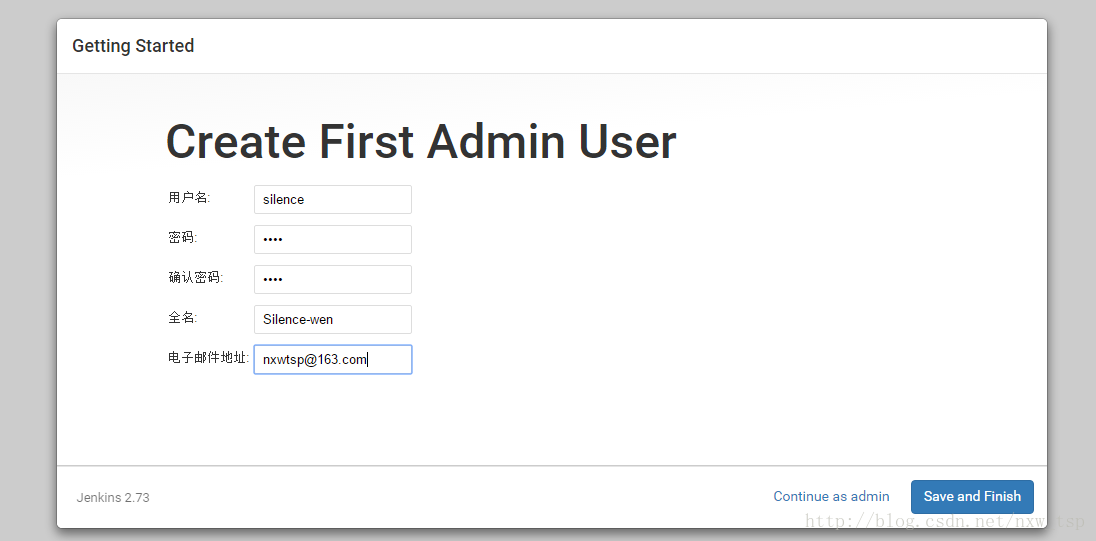Focus the 电子邮件地址 email input box

333,359
